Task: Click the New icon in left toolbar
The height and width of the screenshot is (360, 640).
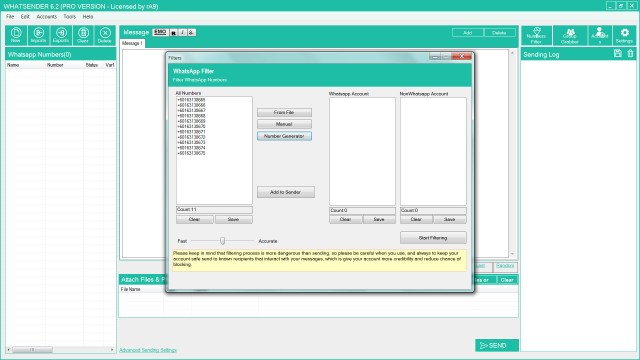Action: [x=16, y=35]
